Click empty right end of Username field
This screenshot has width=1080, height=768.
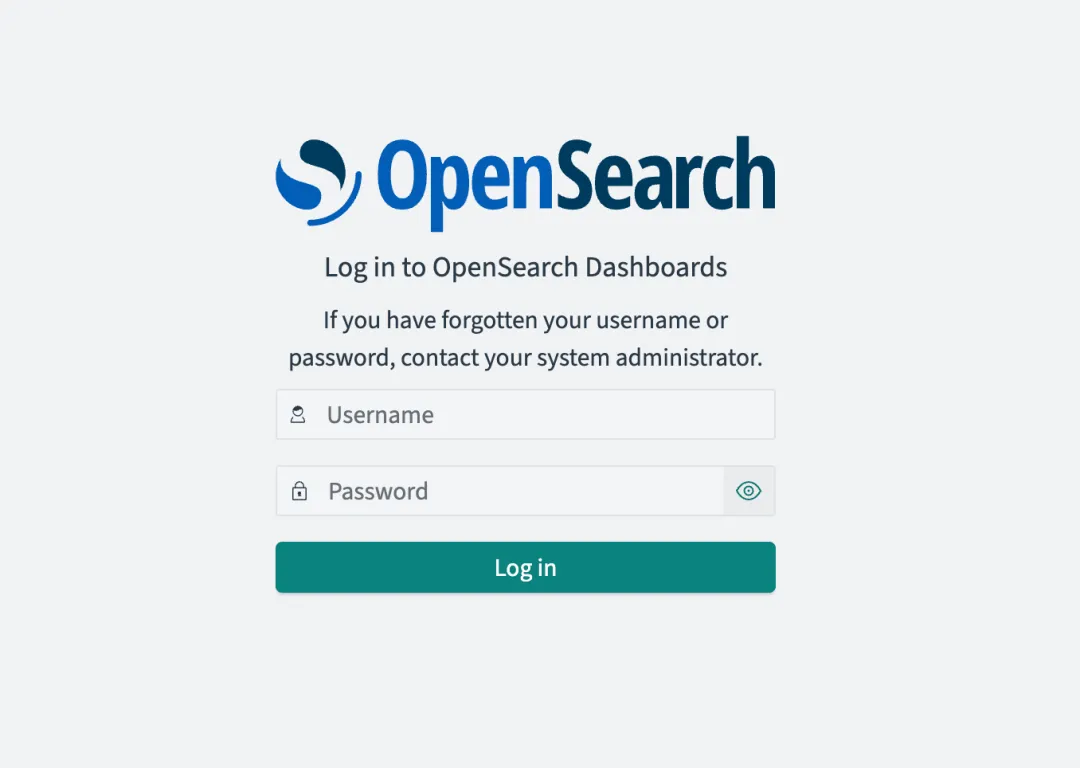[x=723, y=414]
